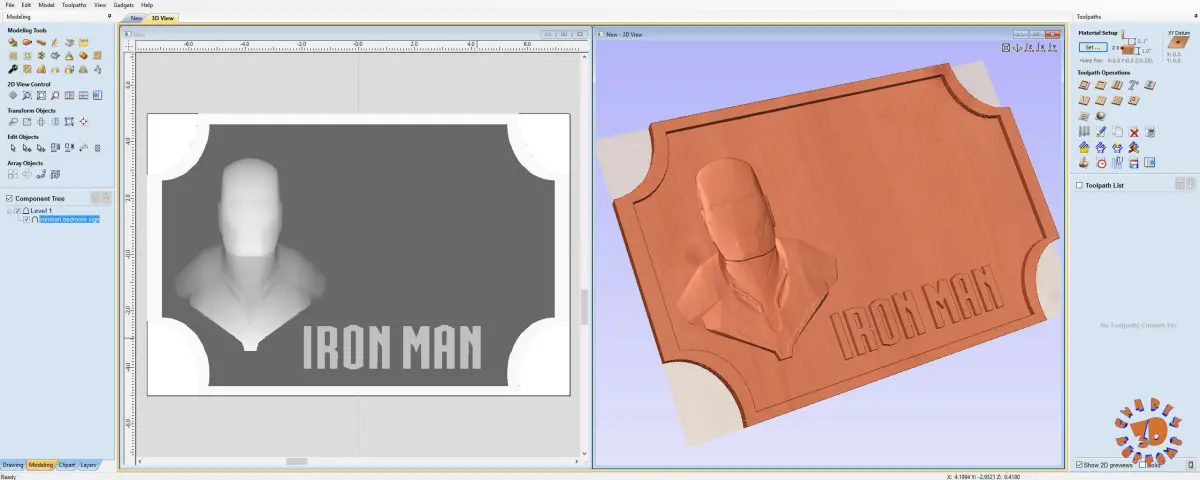Image resolution: width=1200 pixels, height=480 pixels.
Task: Create a VCarve engraving toolpath
Action: coord(1084,100)
